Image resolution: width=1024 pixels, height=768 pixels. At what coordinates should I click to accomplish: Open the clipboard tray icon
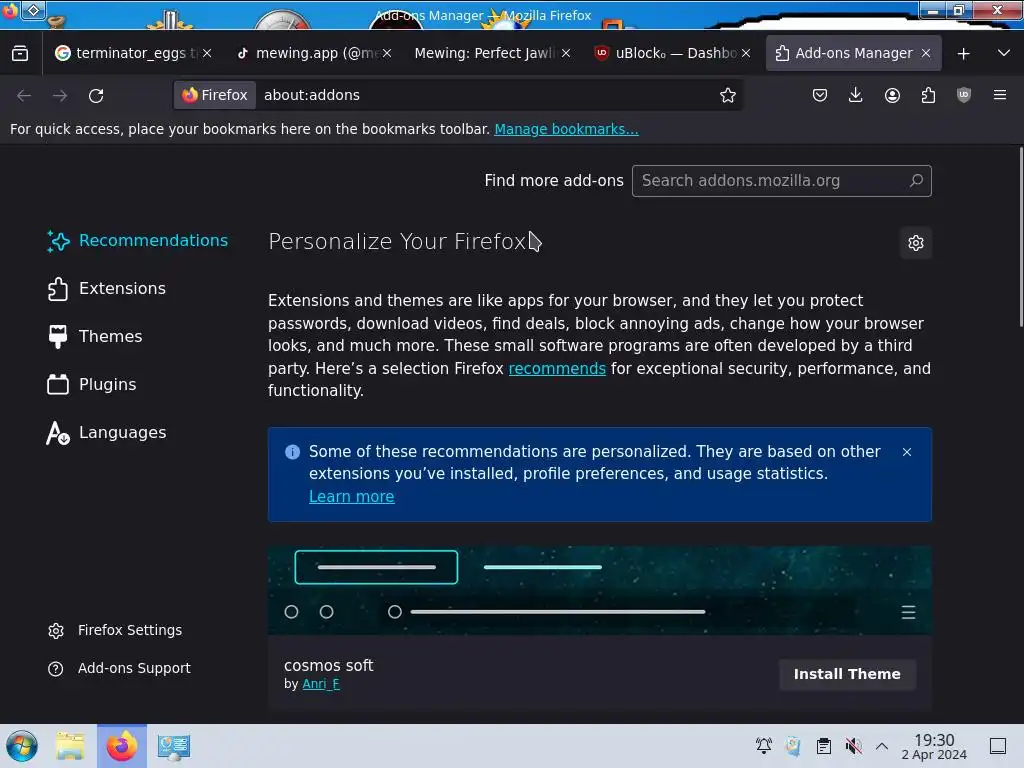coord(824,746)
